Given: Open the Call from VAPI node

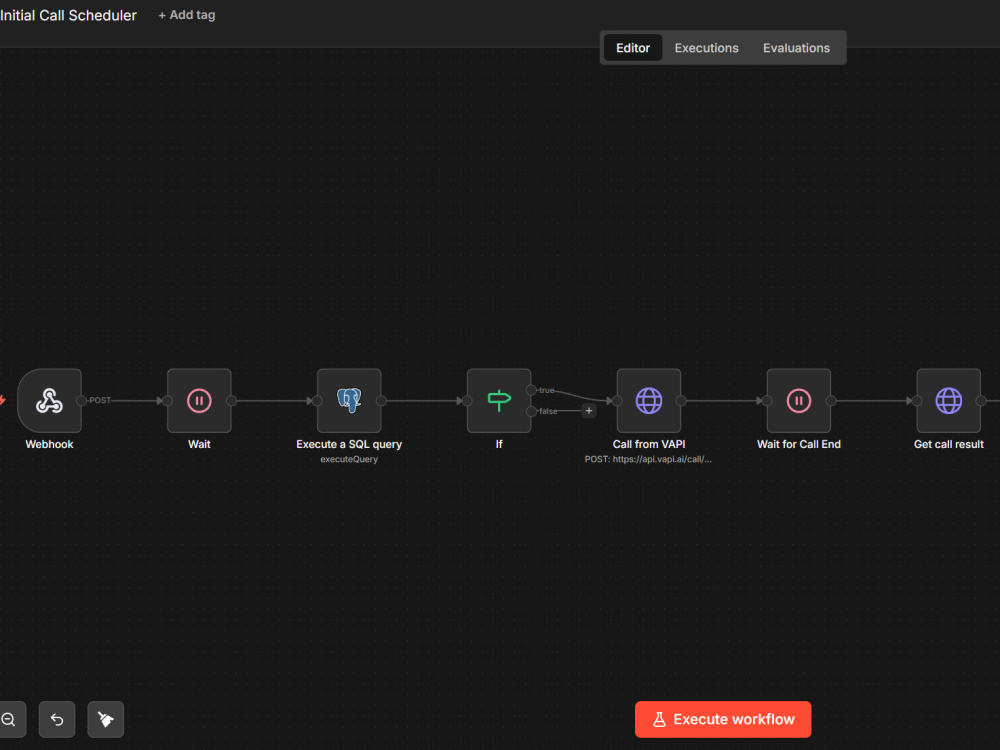Looking at the screenshot, I should tap(649, 401).
